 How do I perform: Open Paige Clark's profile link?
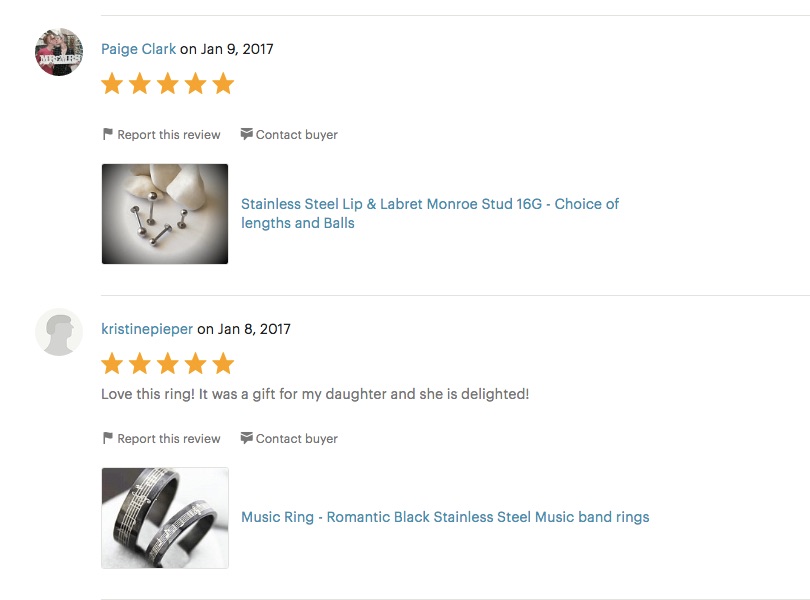138,49
